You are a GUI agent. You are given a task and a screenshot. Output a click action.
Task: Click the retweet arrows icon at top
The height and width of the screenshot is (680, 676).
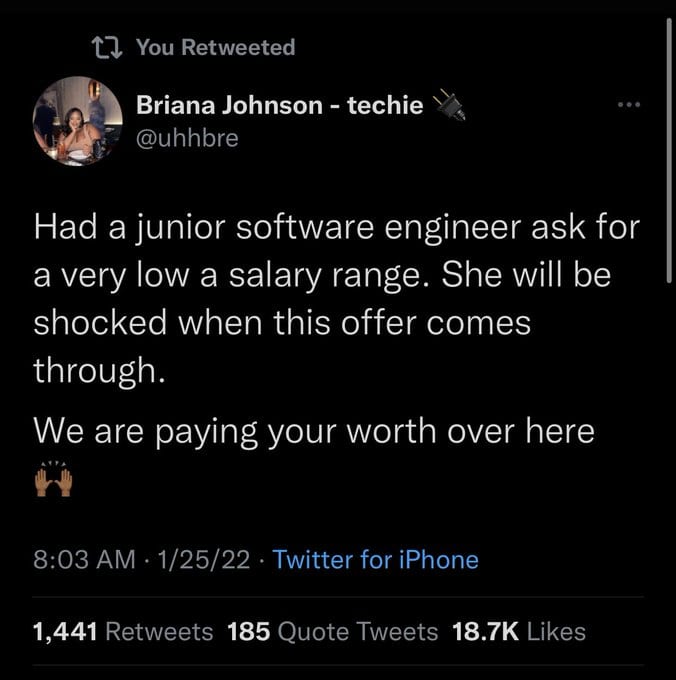coord(107,47)
